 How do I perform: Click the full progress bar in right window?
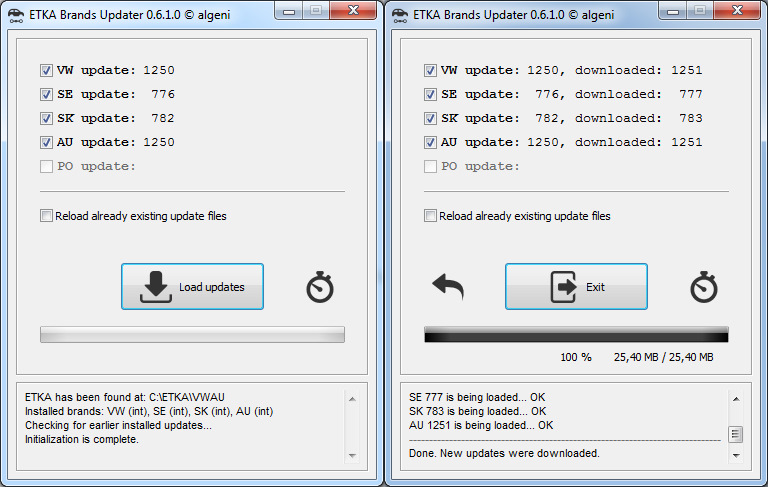[x=576, y=335]
